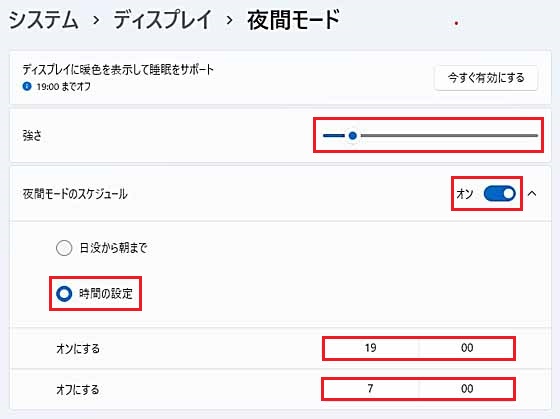The height and width of the screenshot is (419, 560).
Task: Toggle the 夜間モードのスケジュール switch
Action: 500,194
